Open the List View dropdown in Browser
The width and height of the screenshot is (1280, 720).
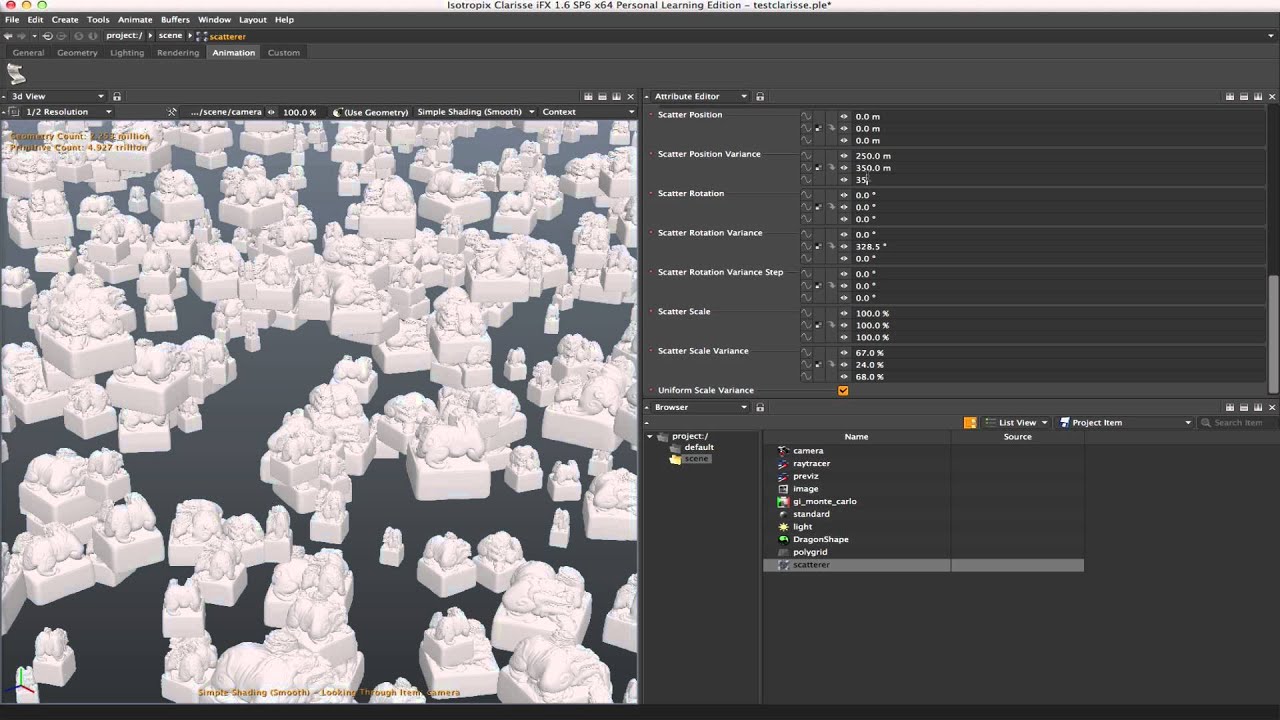(x=1016, y=423)
